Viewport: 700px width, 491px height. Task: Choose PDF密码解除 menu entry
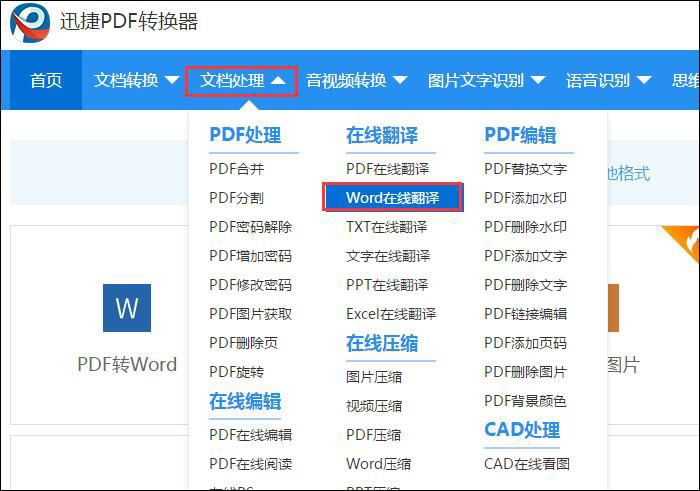(251, 227)
